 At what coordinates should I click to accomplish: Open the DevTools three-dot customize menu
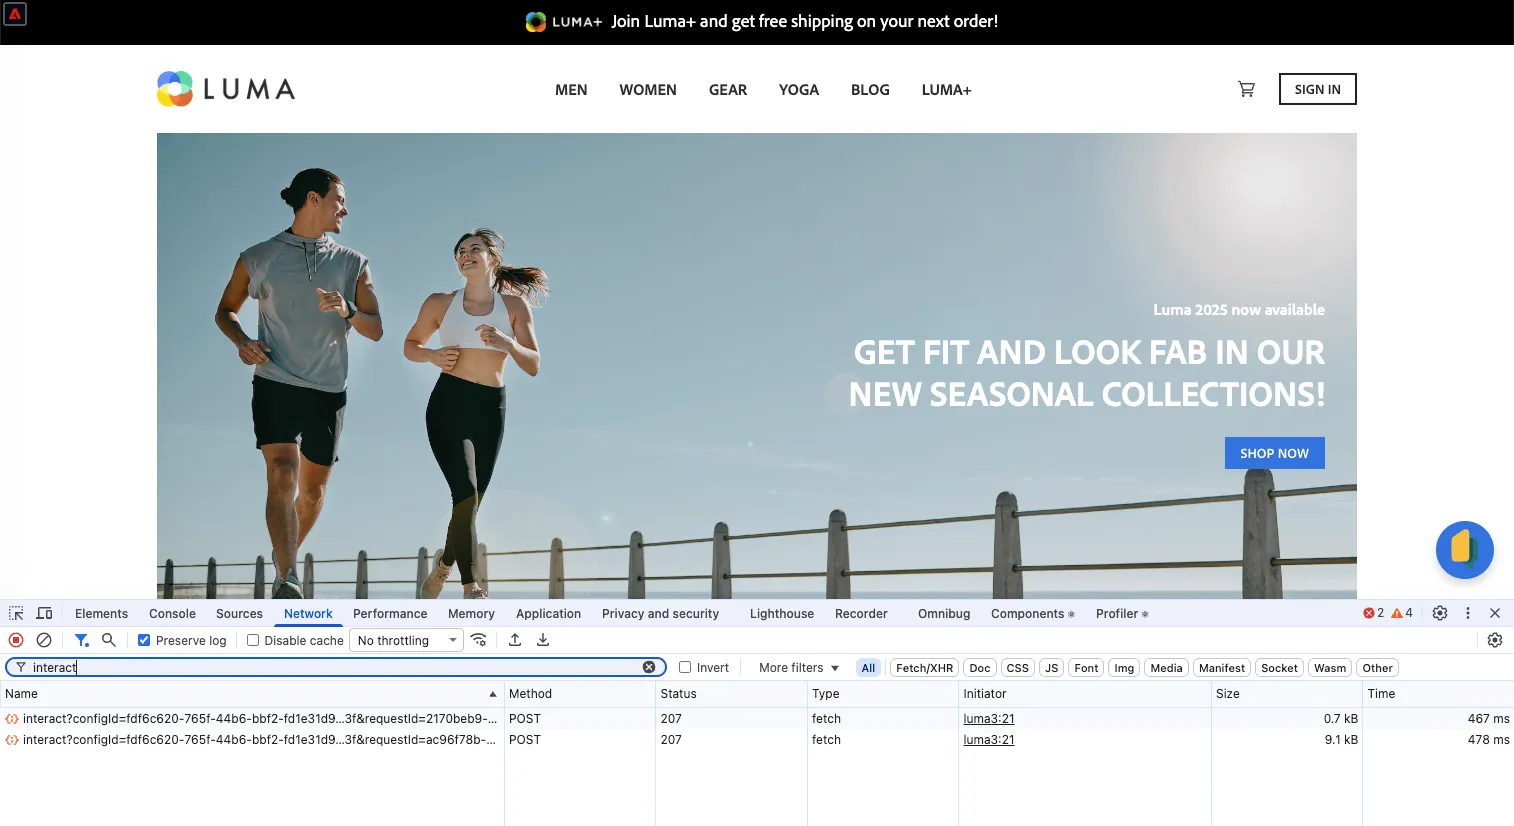pyautogui.click(x=1468, y=613)
